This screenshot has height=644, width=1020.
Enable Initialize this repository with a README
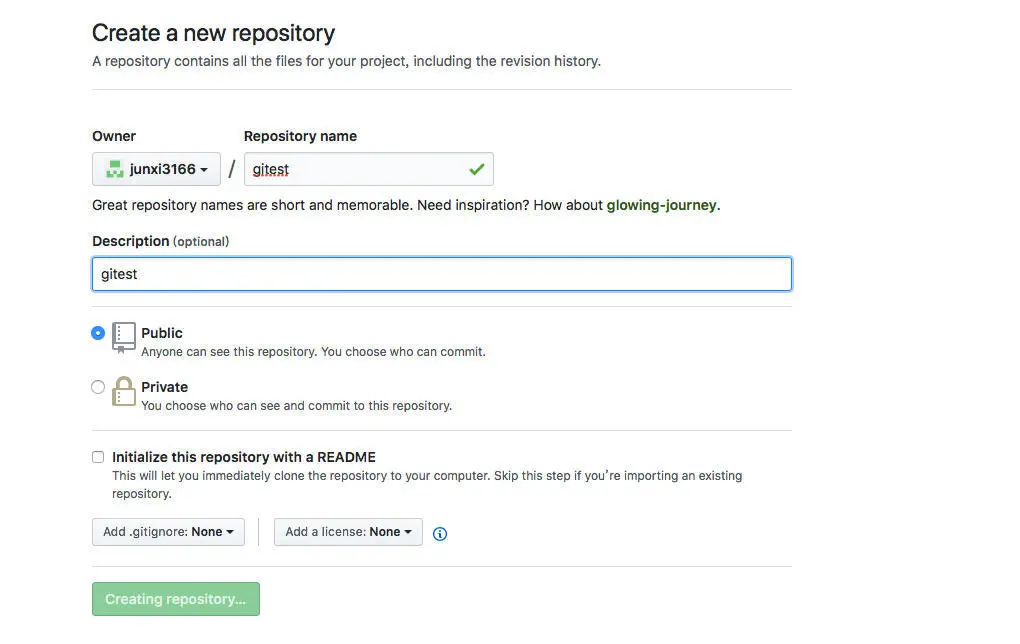click(98, 457)
